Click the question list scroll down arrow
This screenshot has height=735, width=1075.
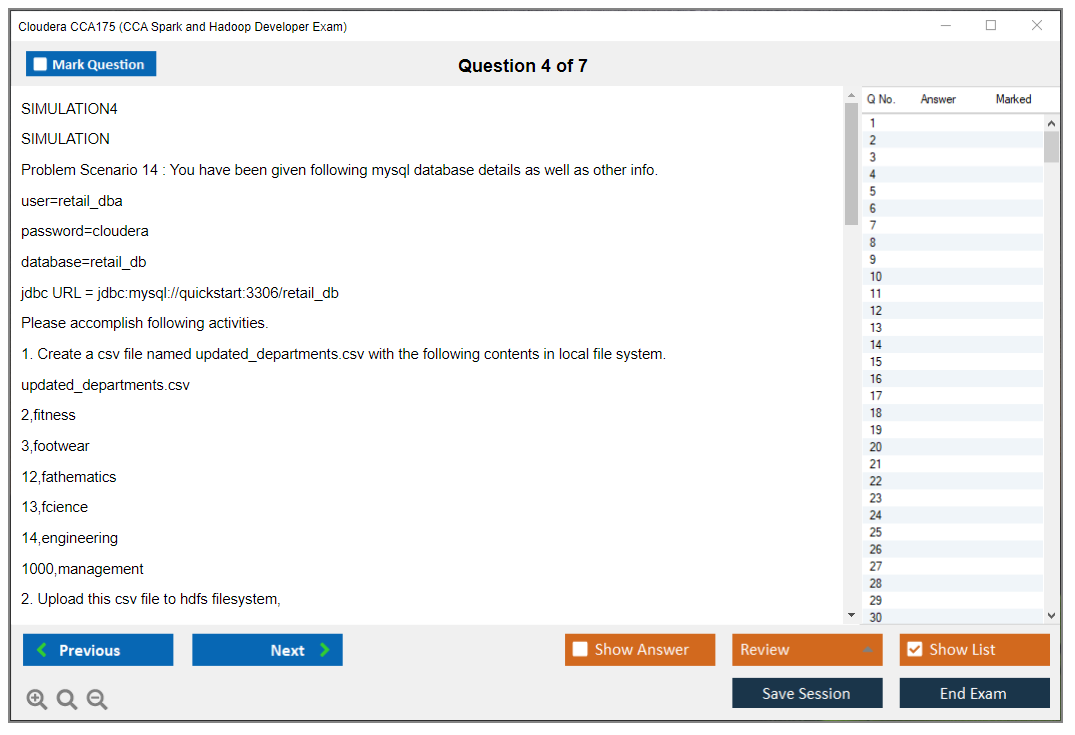[x=1051, y=616]
